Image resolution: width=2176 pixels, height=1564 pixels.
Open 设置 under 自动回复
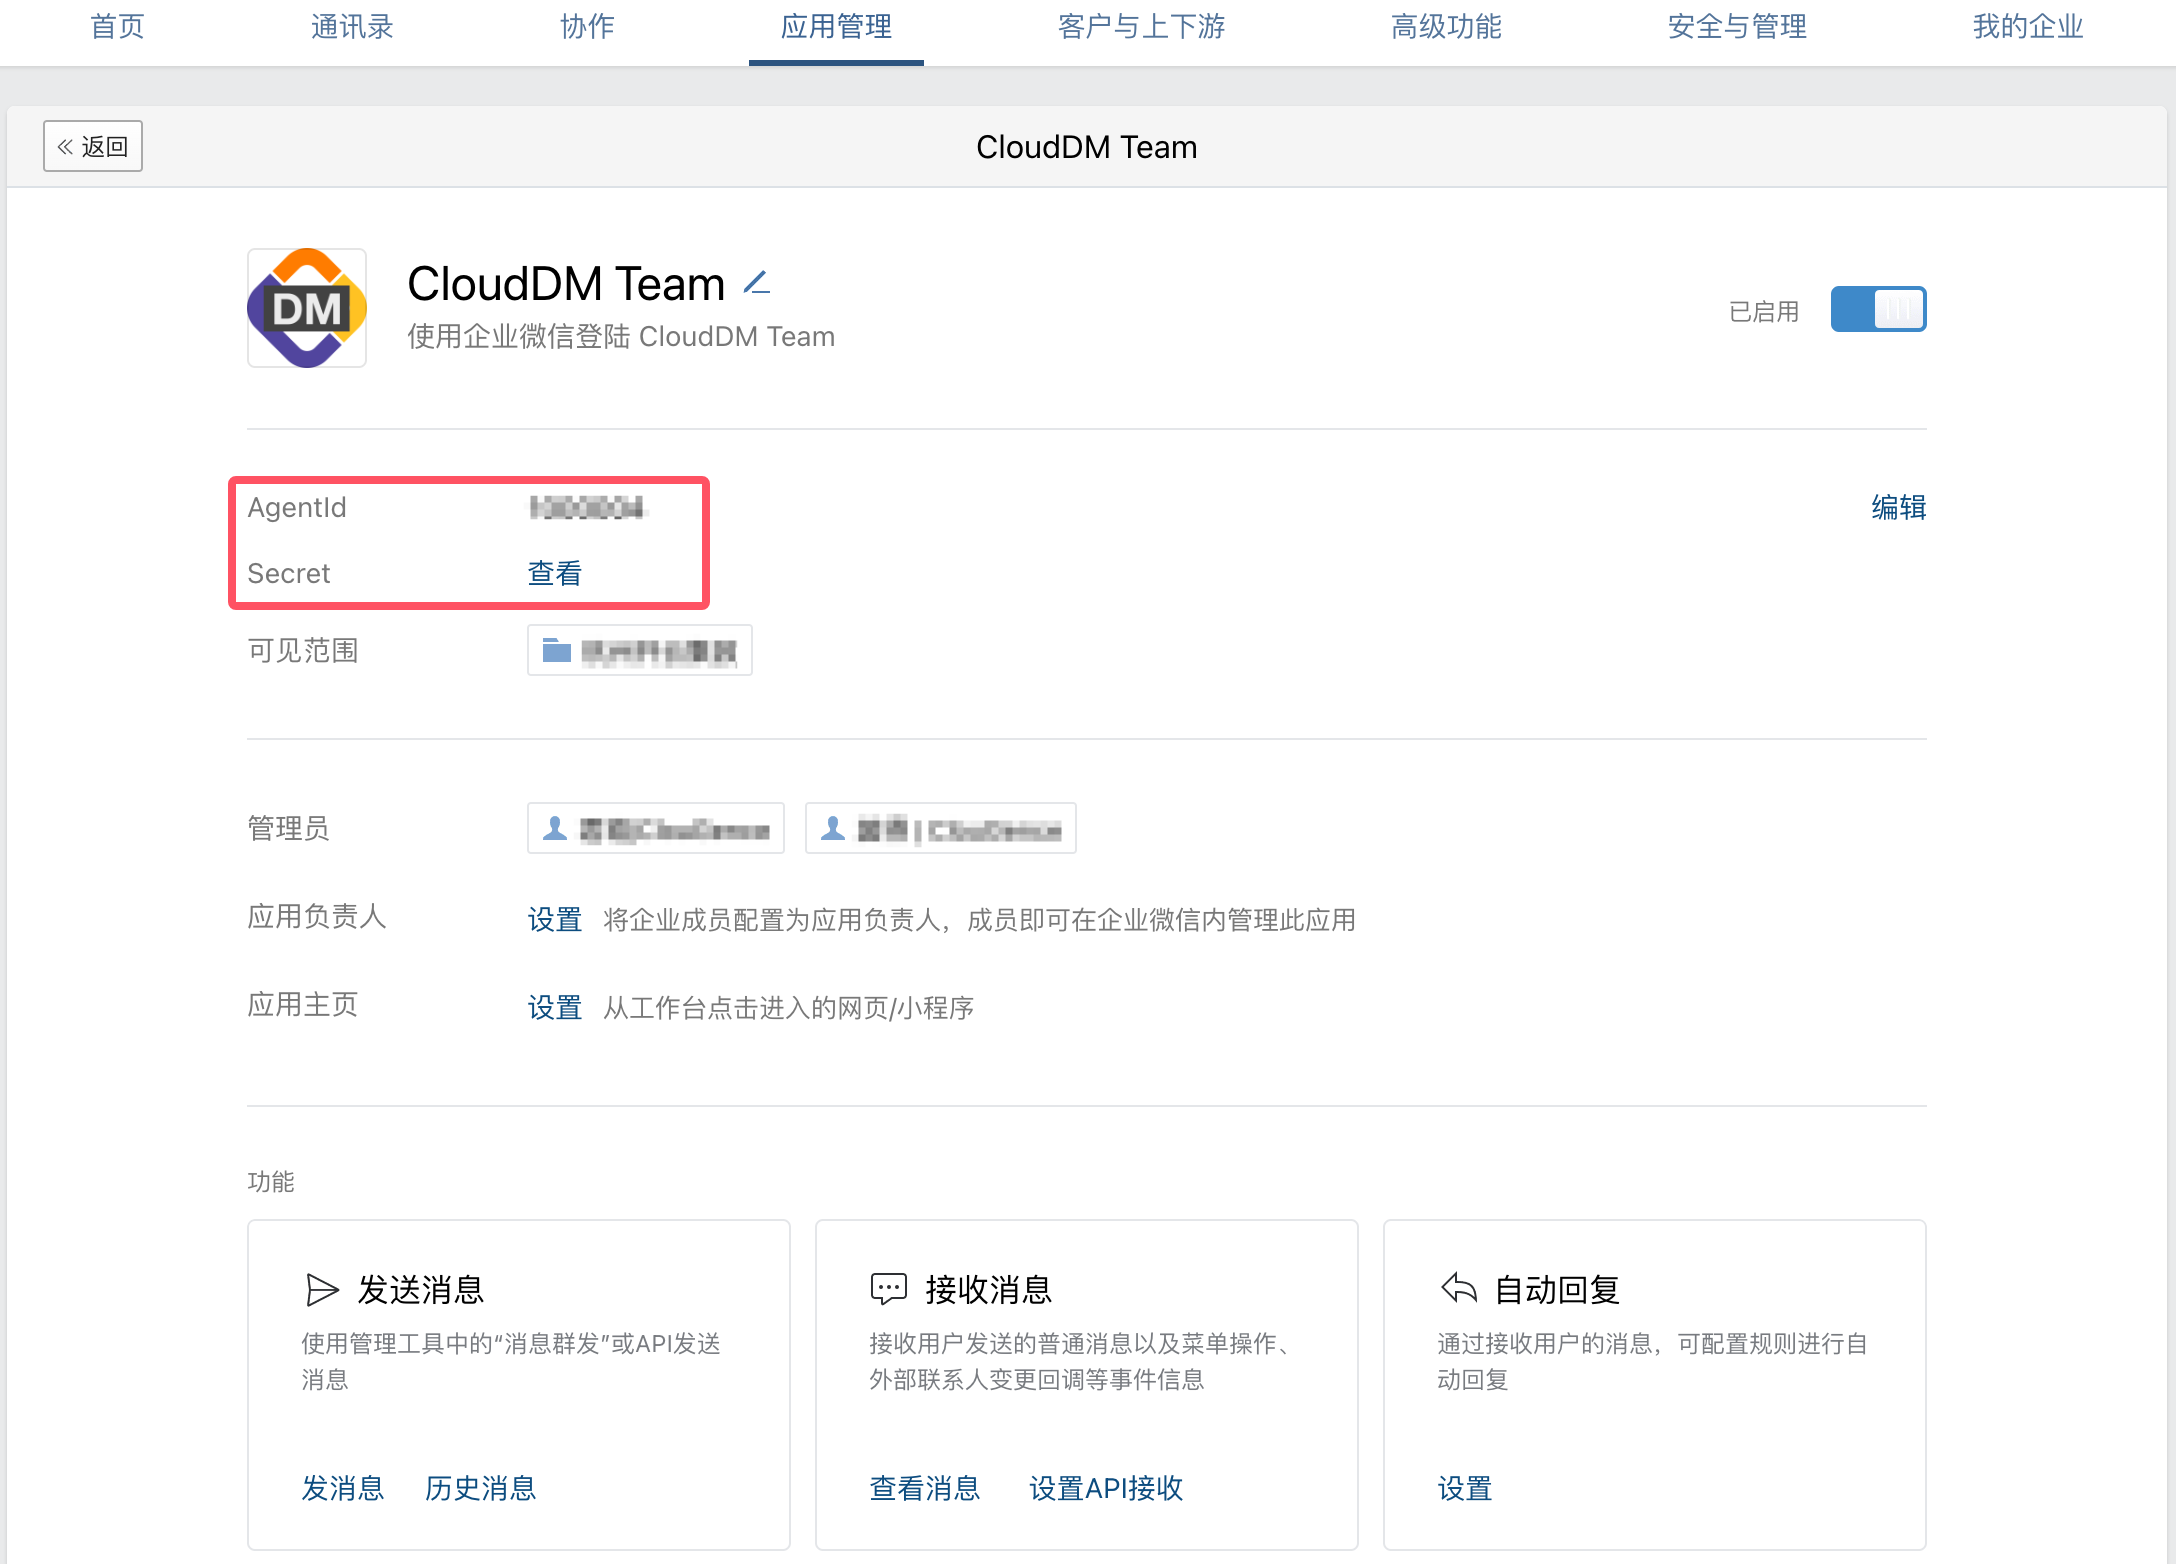tap(1464, 1488)
